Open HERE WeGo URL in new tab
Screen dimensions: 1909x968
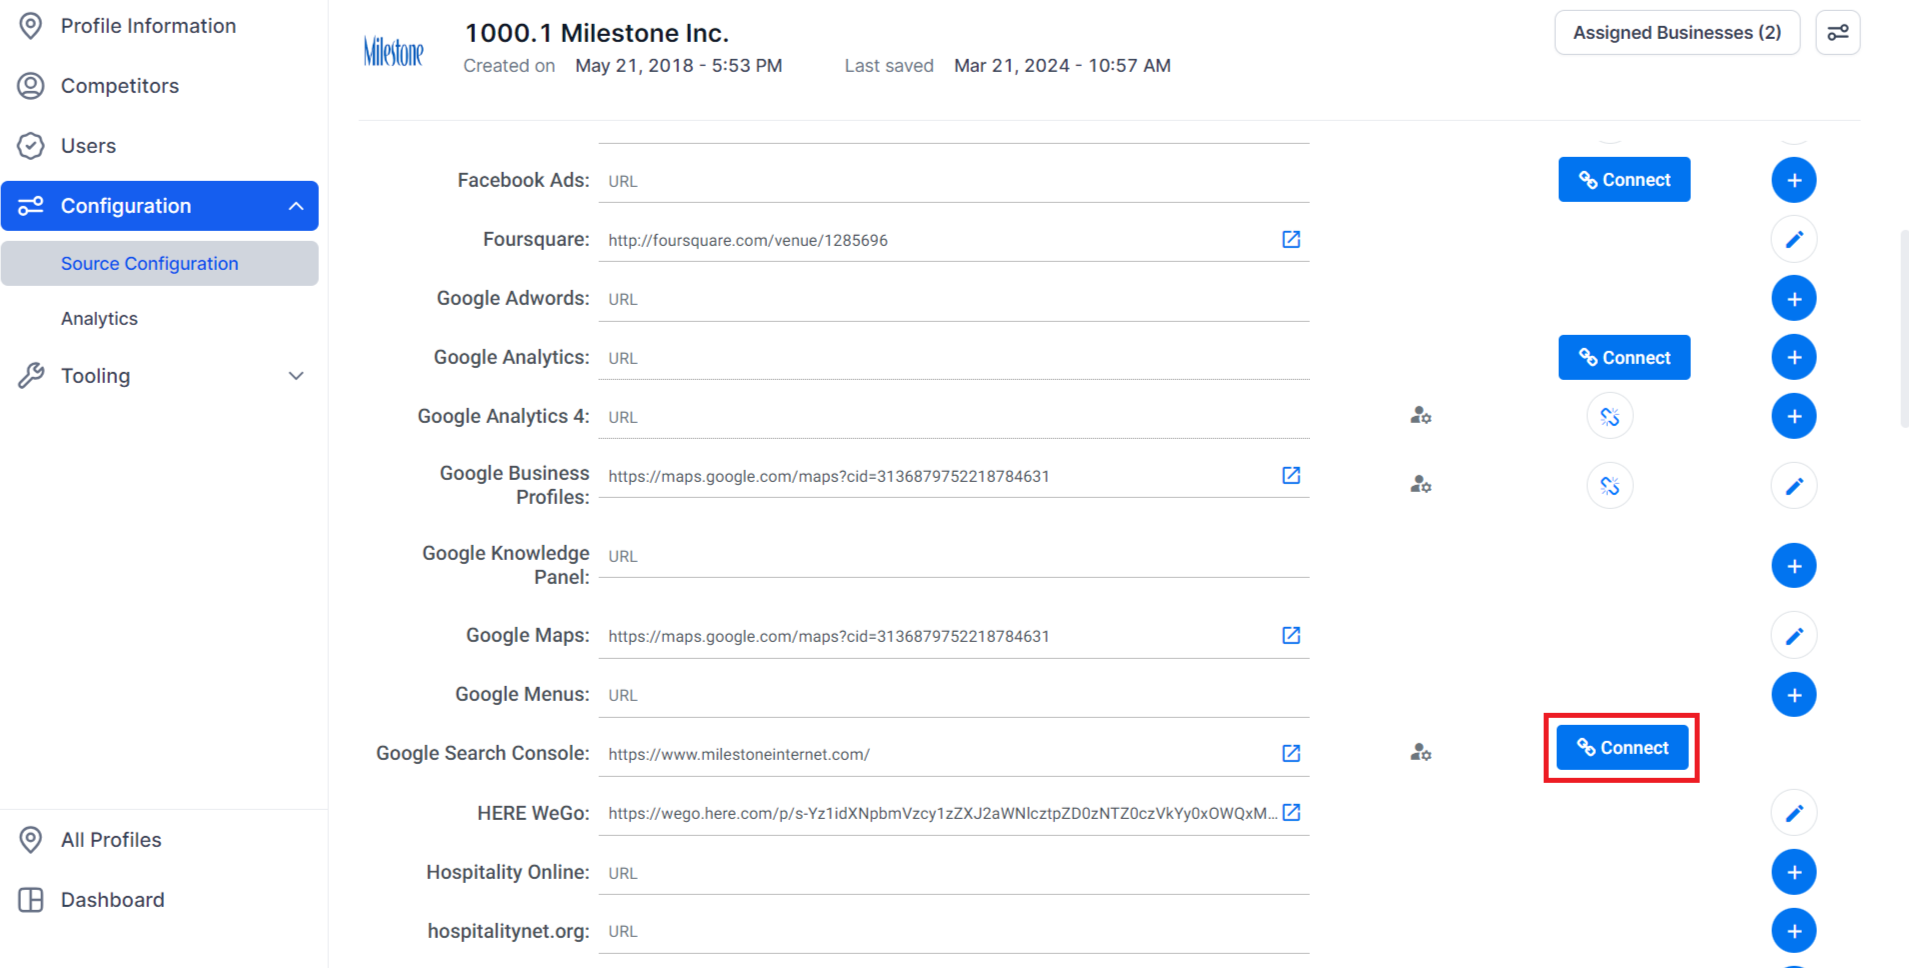(1291, 812)
